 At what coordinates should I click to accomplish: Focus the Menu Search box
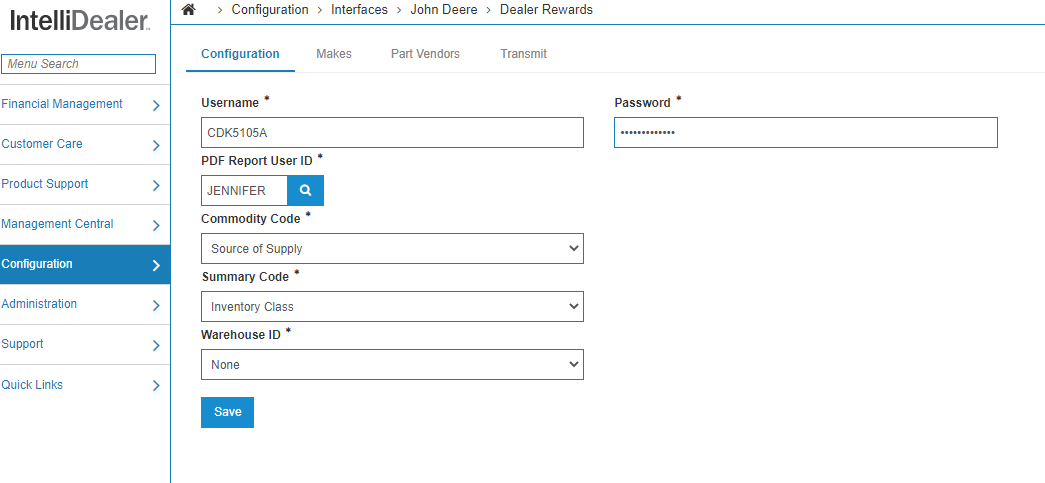(79, 64)
